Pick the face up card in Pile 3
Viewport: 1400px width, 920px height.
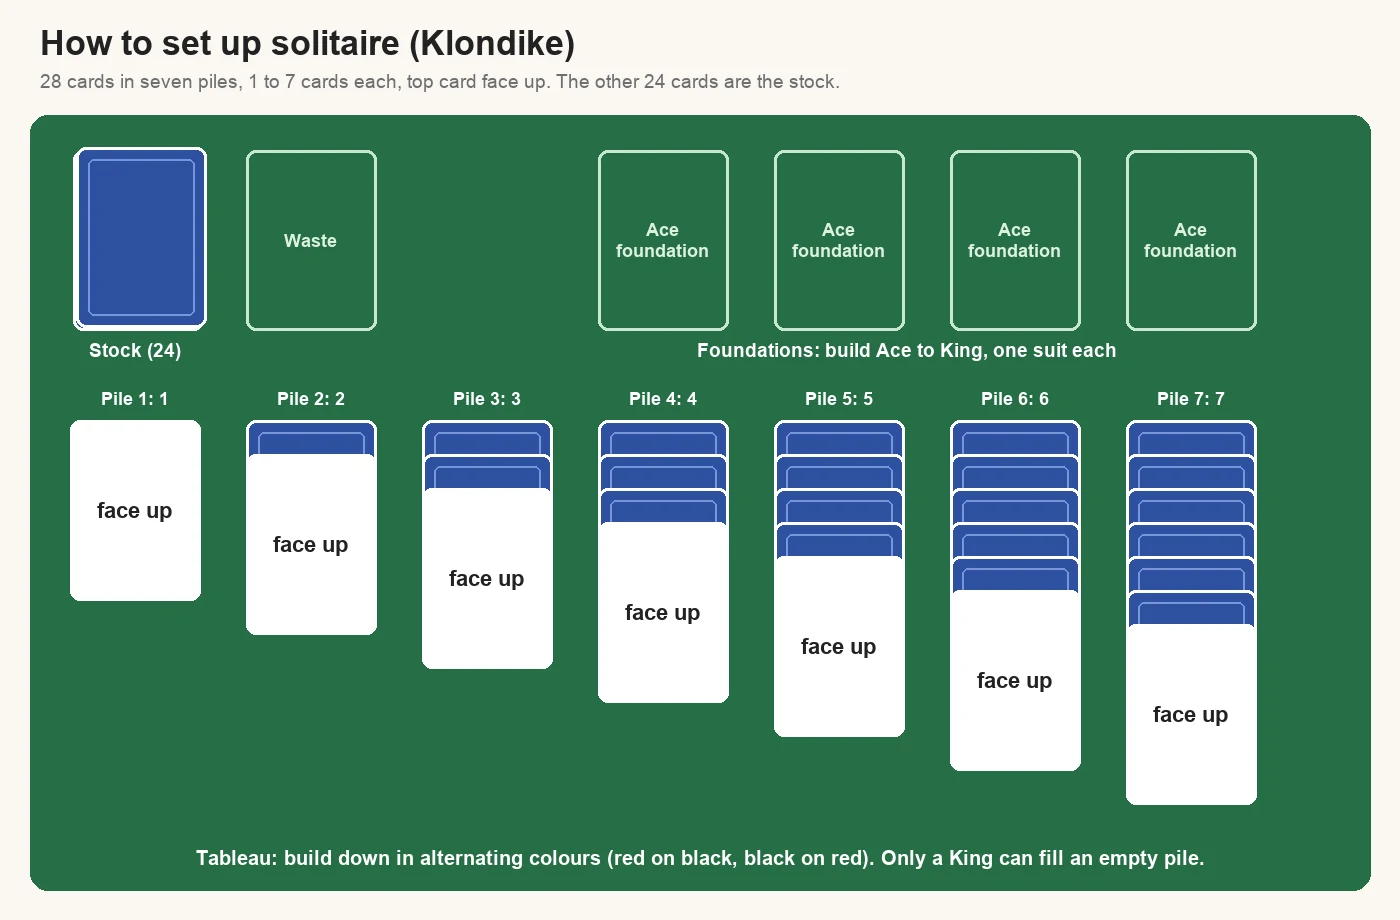(487, 578)
